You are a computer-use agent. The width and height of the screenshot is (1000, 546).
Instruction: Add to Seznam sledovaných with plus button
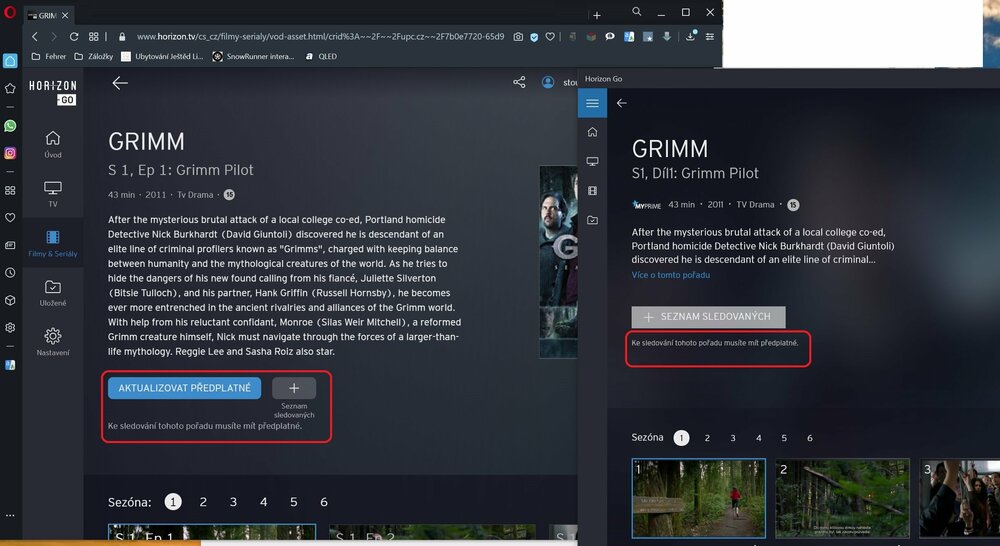(x=293, y=388)
